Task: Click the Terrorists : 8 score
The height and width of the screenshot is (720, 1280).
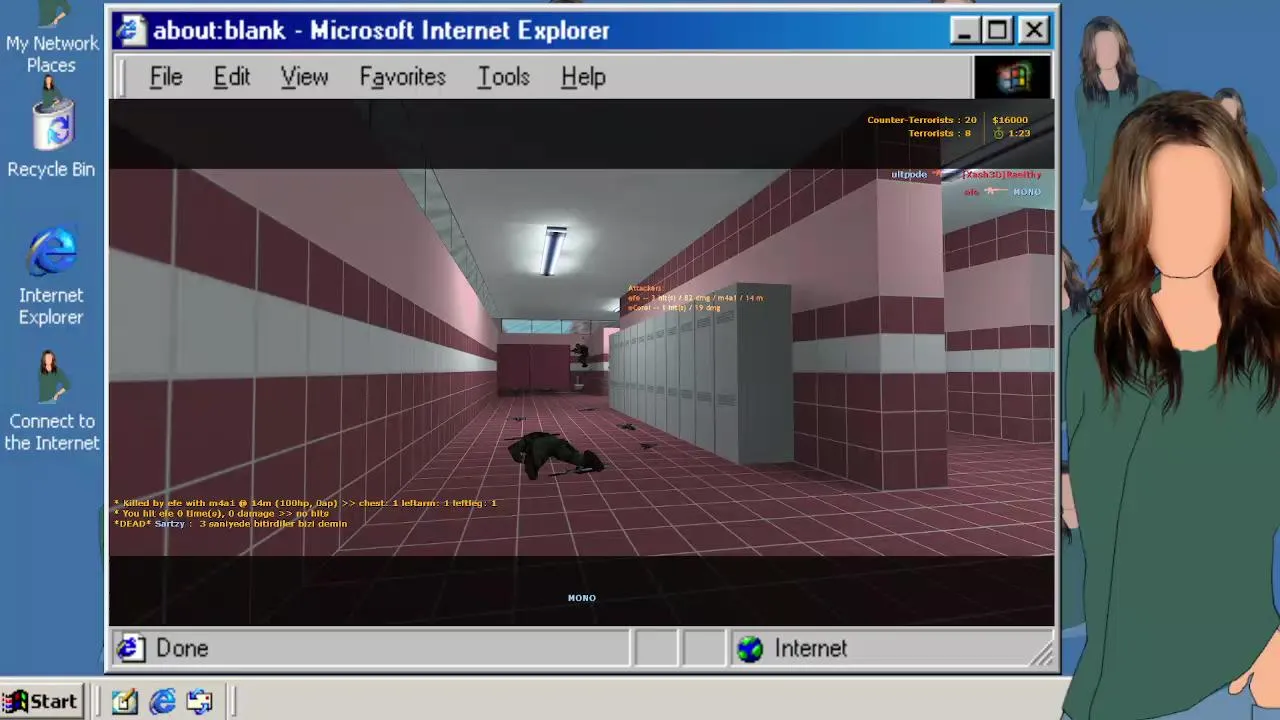Action: pos(939,133)
